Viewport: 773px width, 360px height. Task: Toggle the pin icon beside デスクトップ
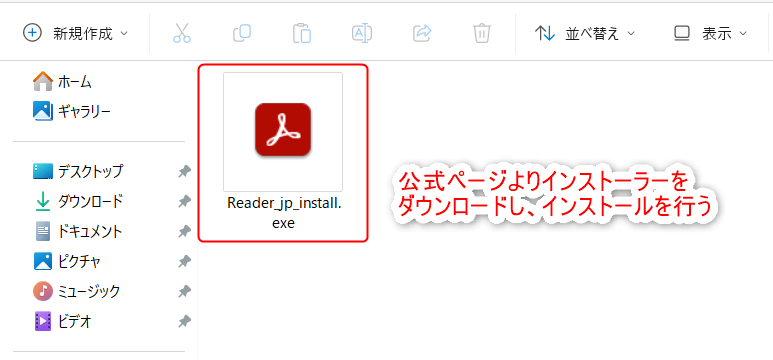click(184, 172)
